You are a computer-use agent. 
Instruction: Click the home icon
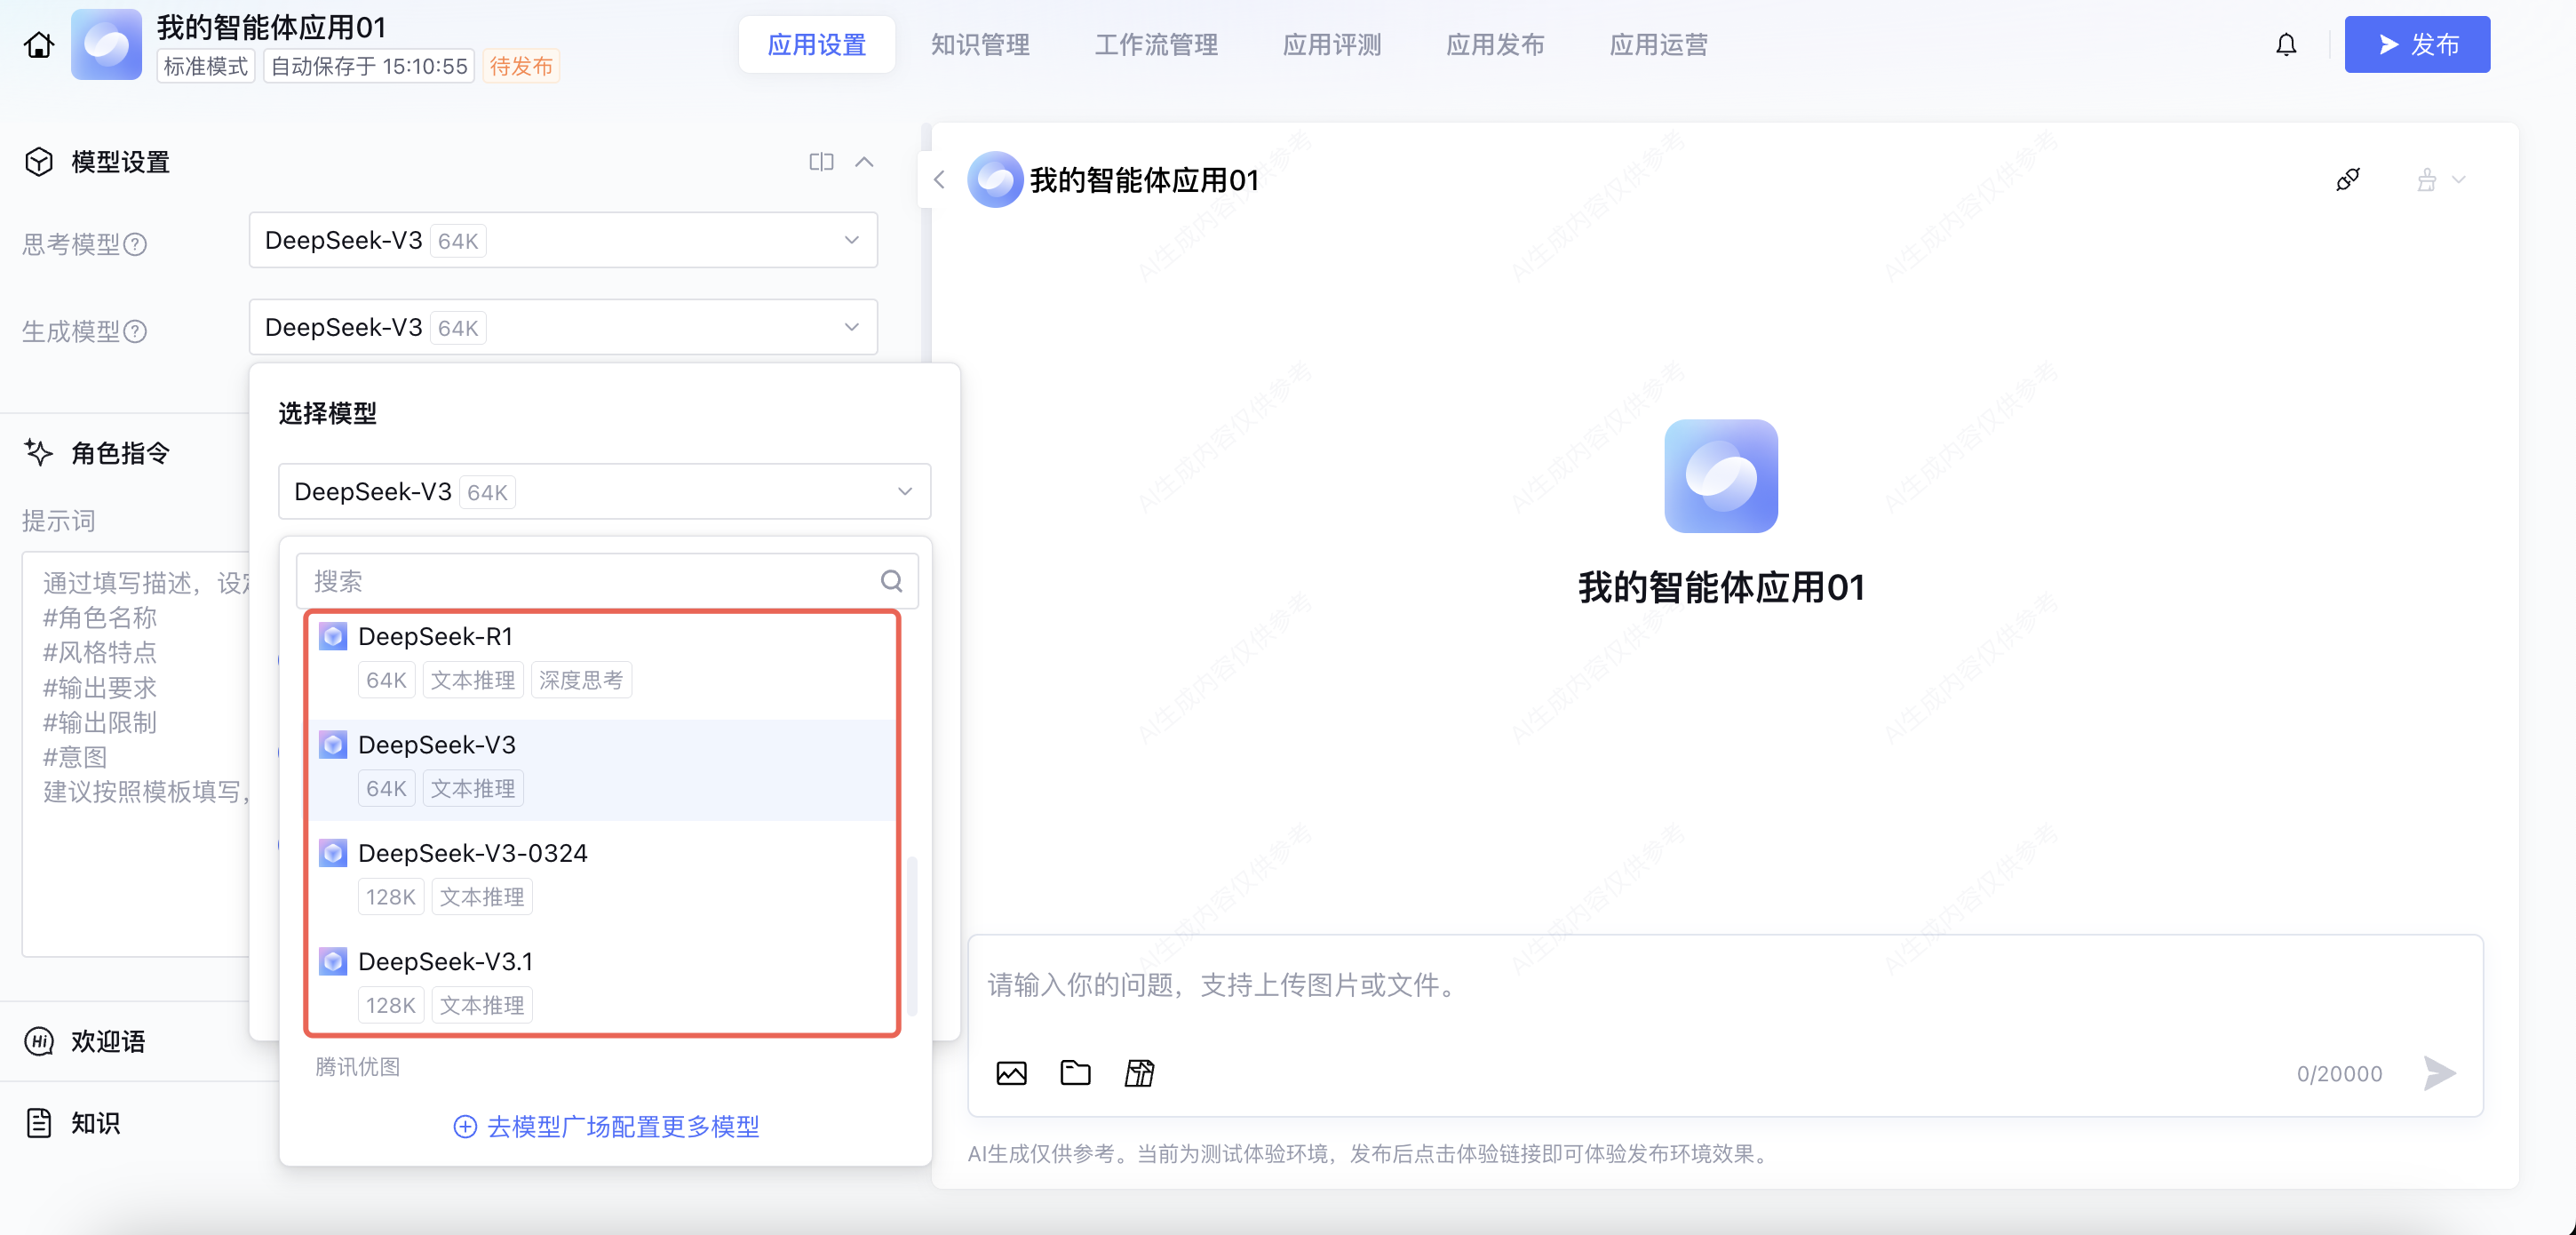coord(39,45)
